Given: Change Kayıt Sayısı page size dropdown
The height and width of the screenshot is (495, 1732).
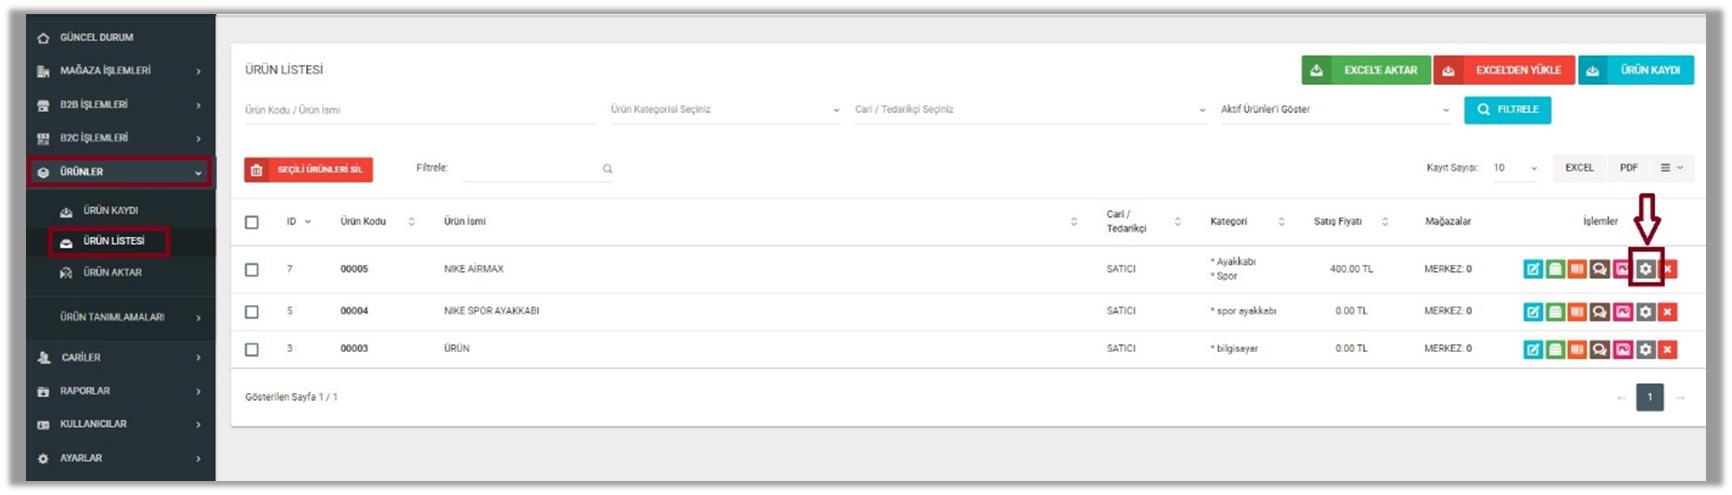Looking at the screenshot, I should point(1514,168).
